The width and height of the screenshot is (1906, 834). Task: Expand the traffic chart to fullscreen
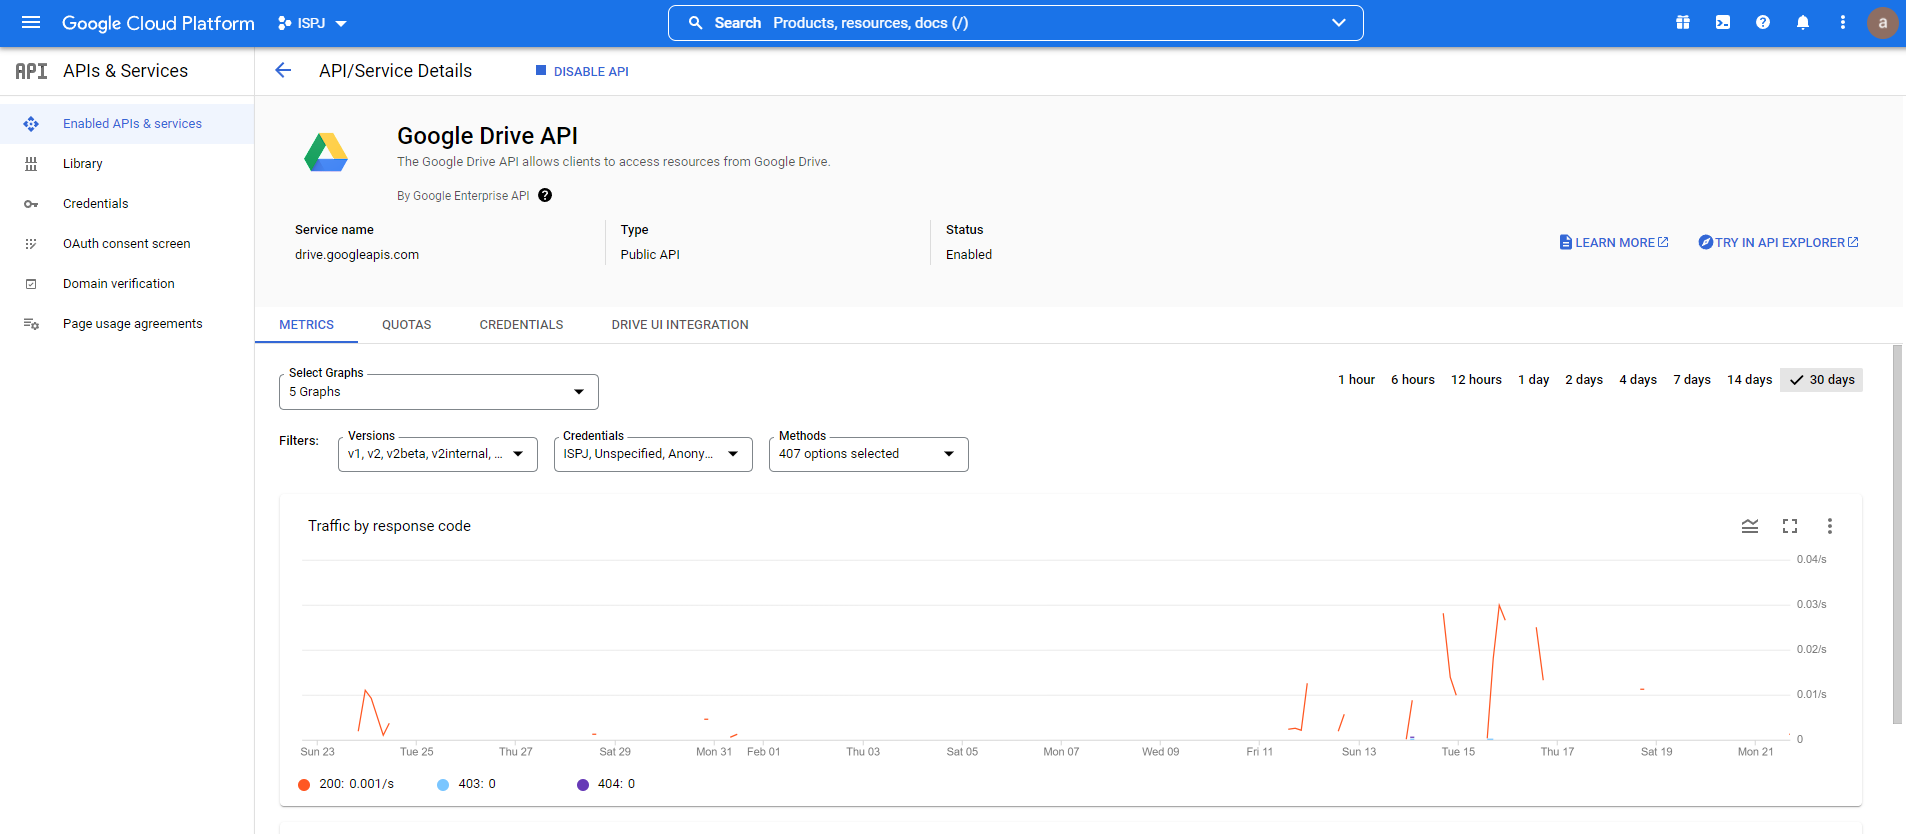click(x=1790, y=526)
